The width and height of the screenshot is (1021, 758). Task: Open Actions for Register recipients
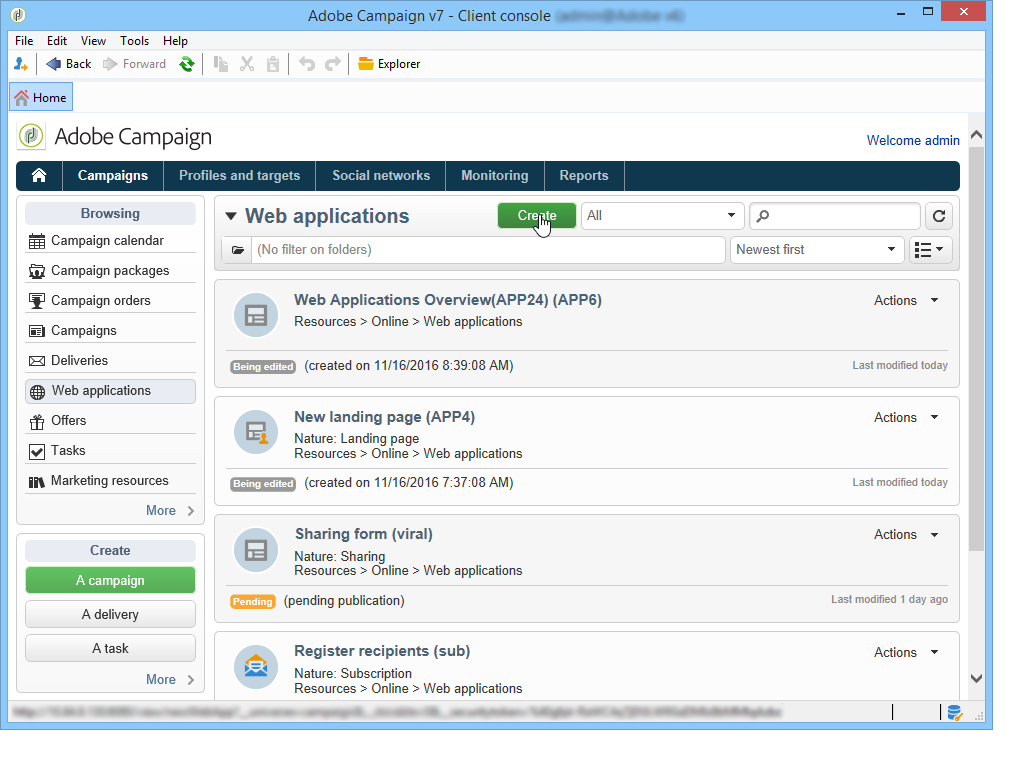(x=906, y=653)
